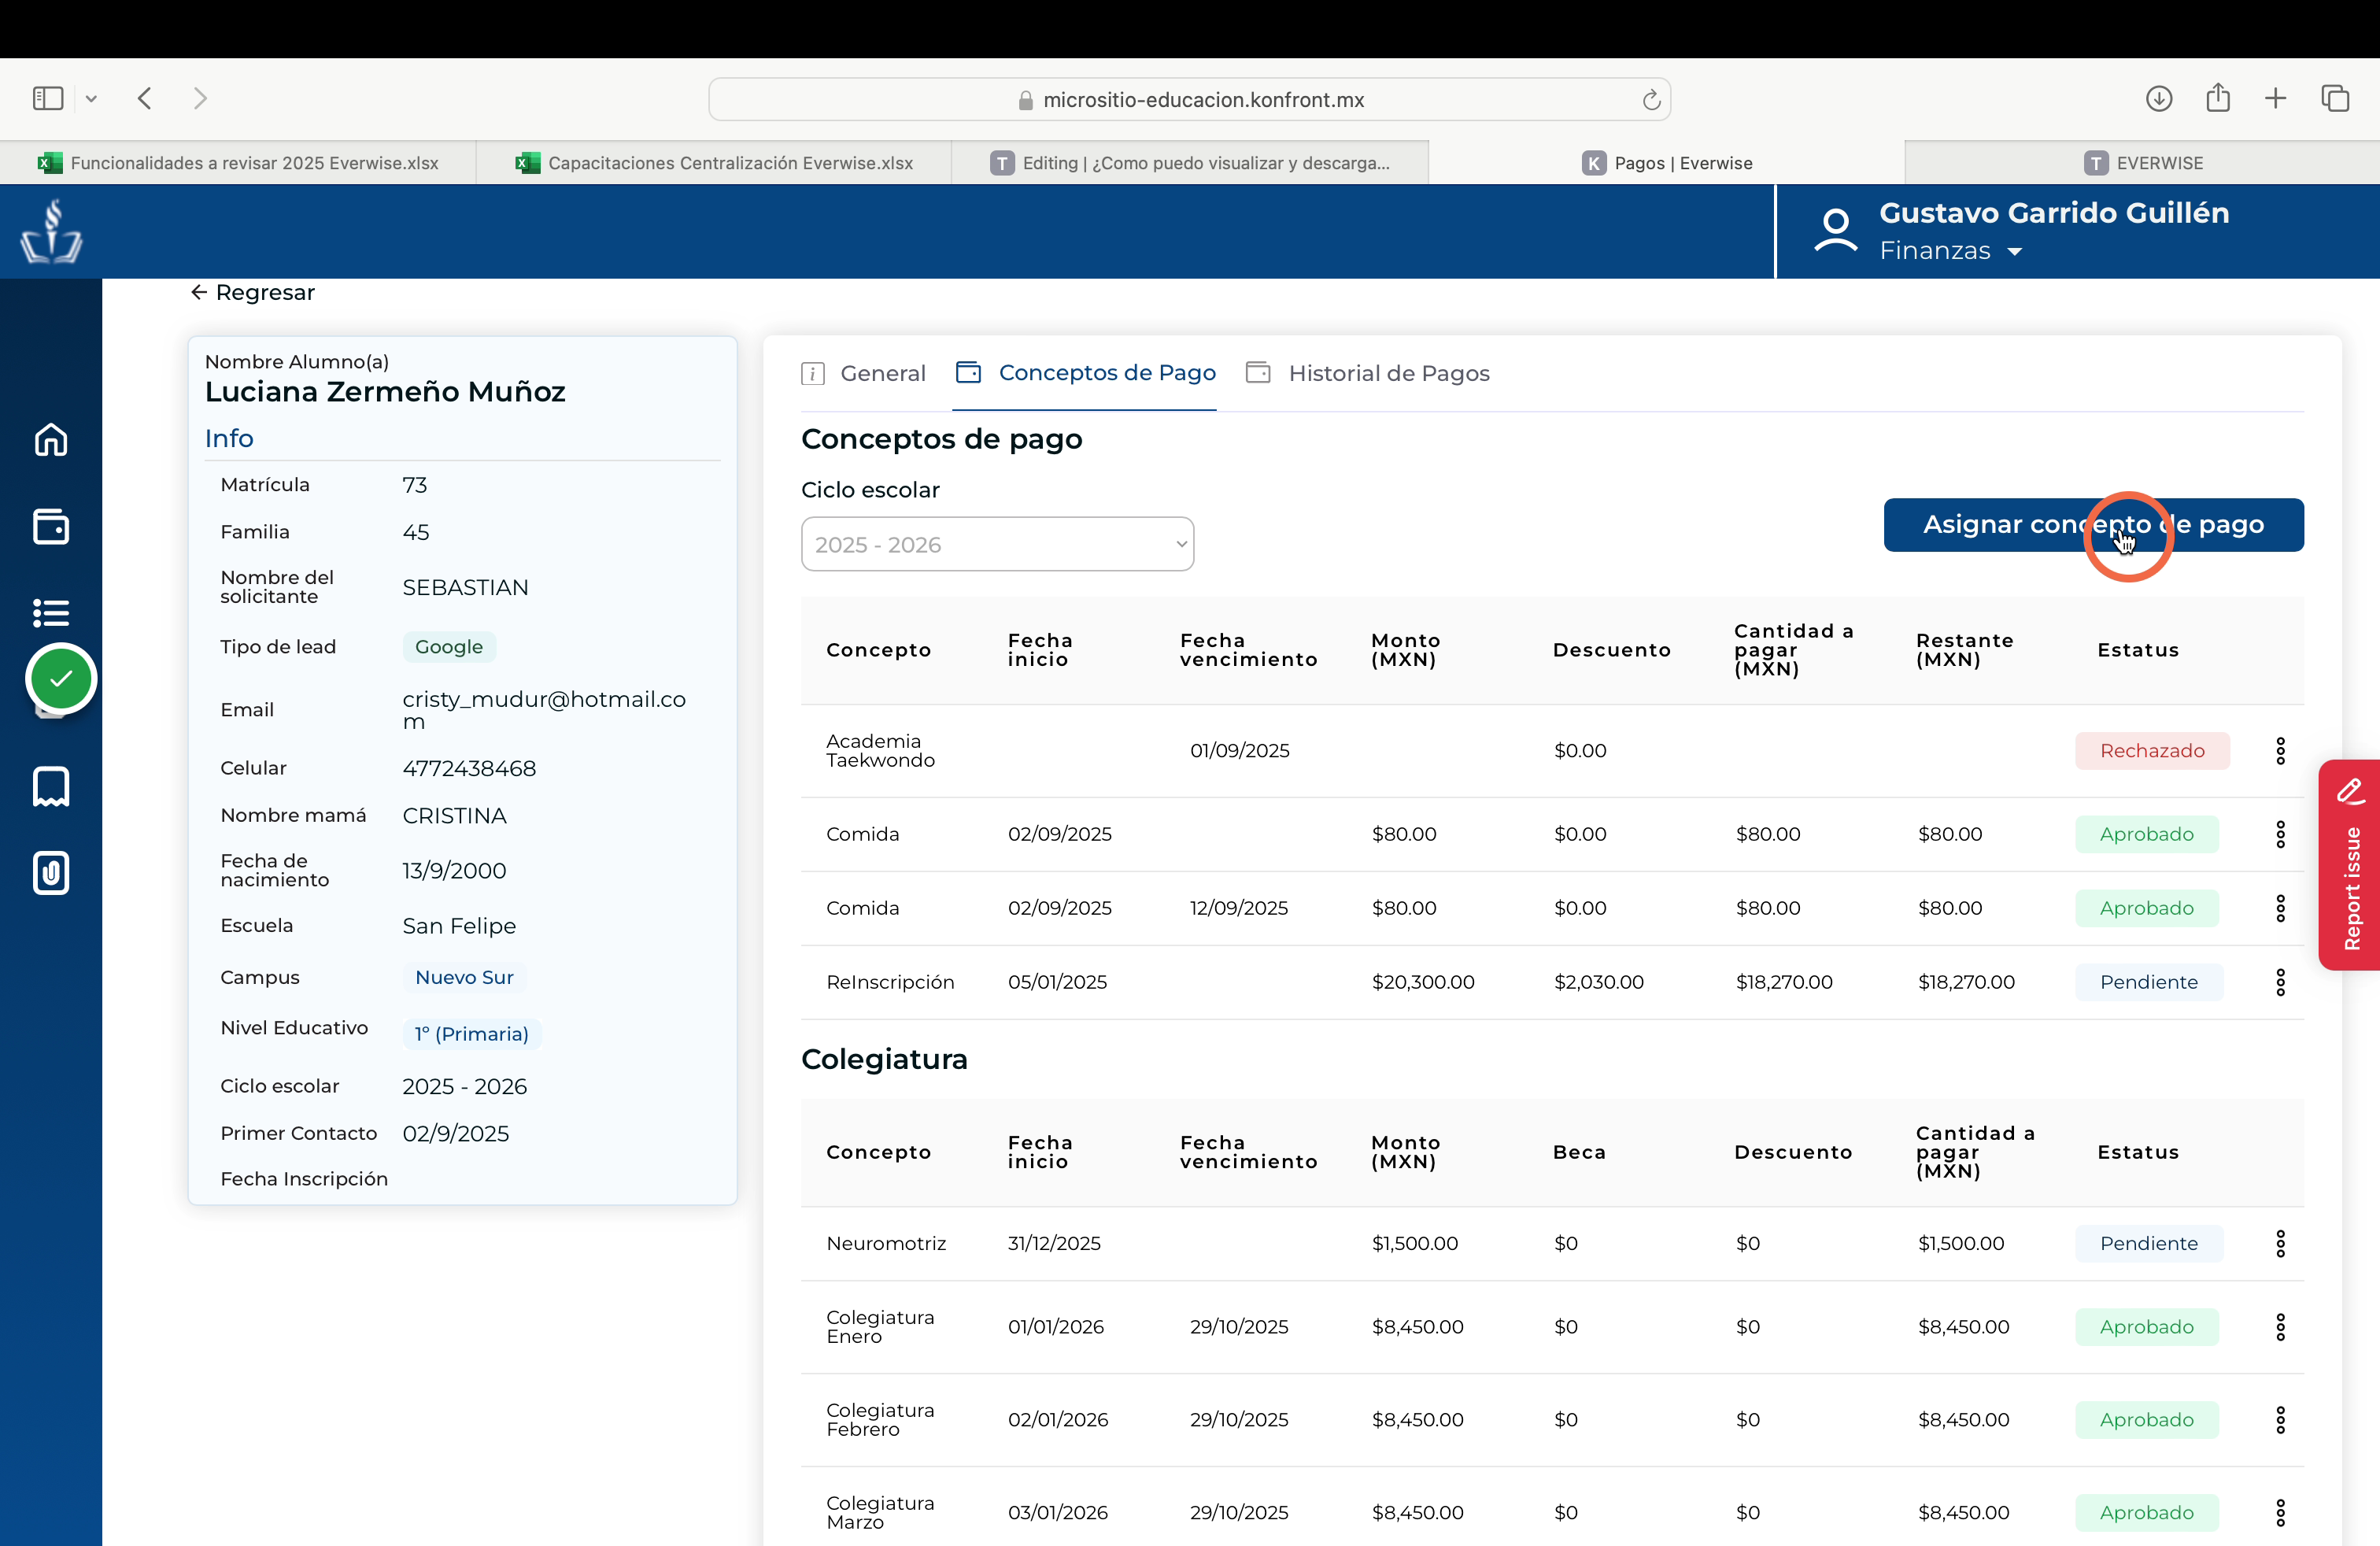
Task: Click the Nuevo Sur campus tag
Action: [464, 977]
